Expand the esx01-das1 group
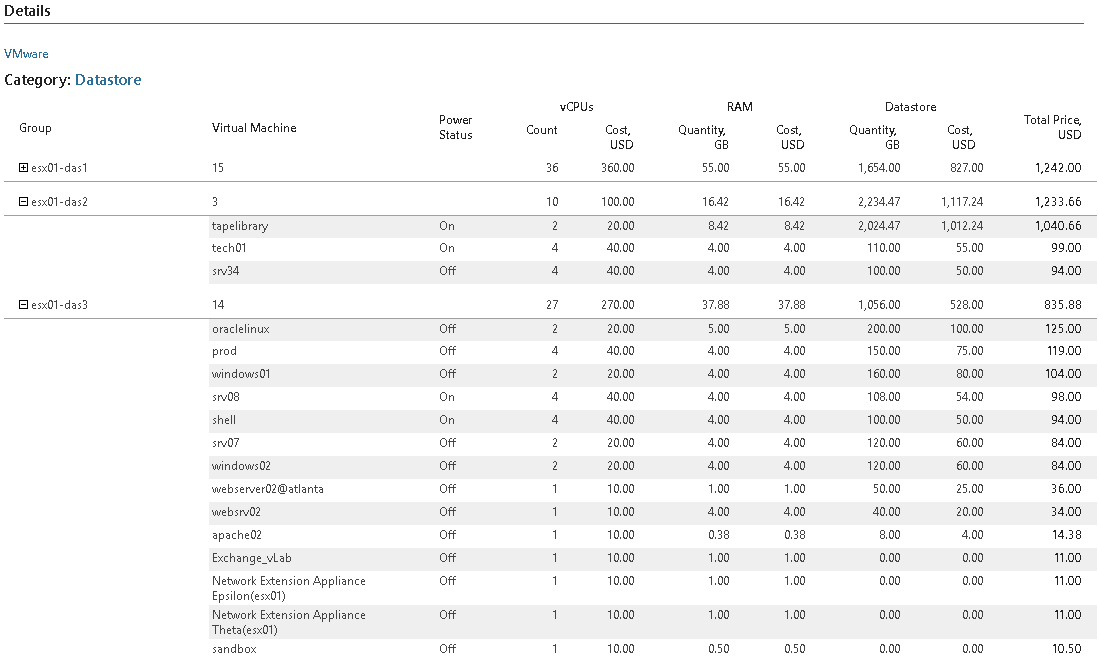Screen dimensions: 1099x666 [x=23, y=168]
